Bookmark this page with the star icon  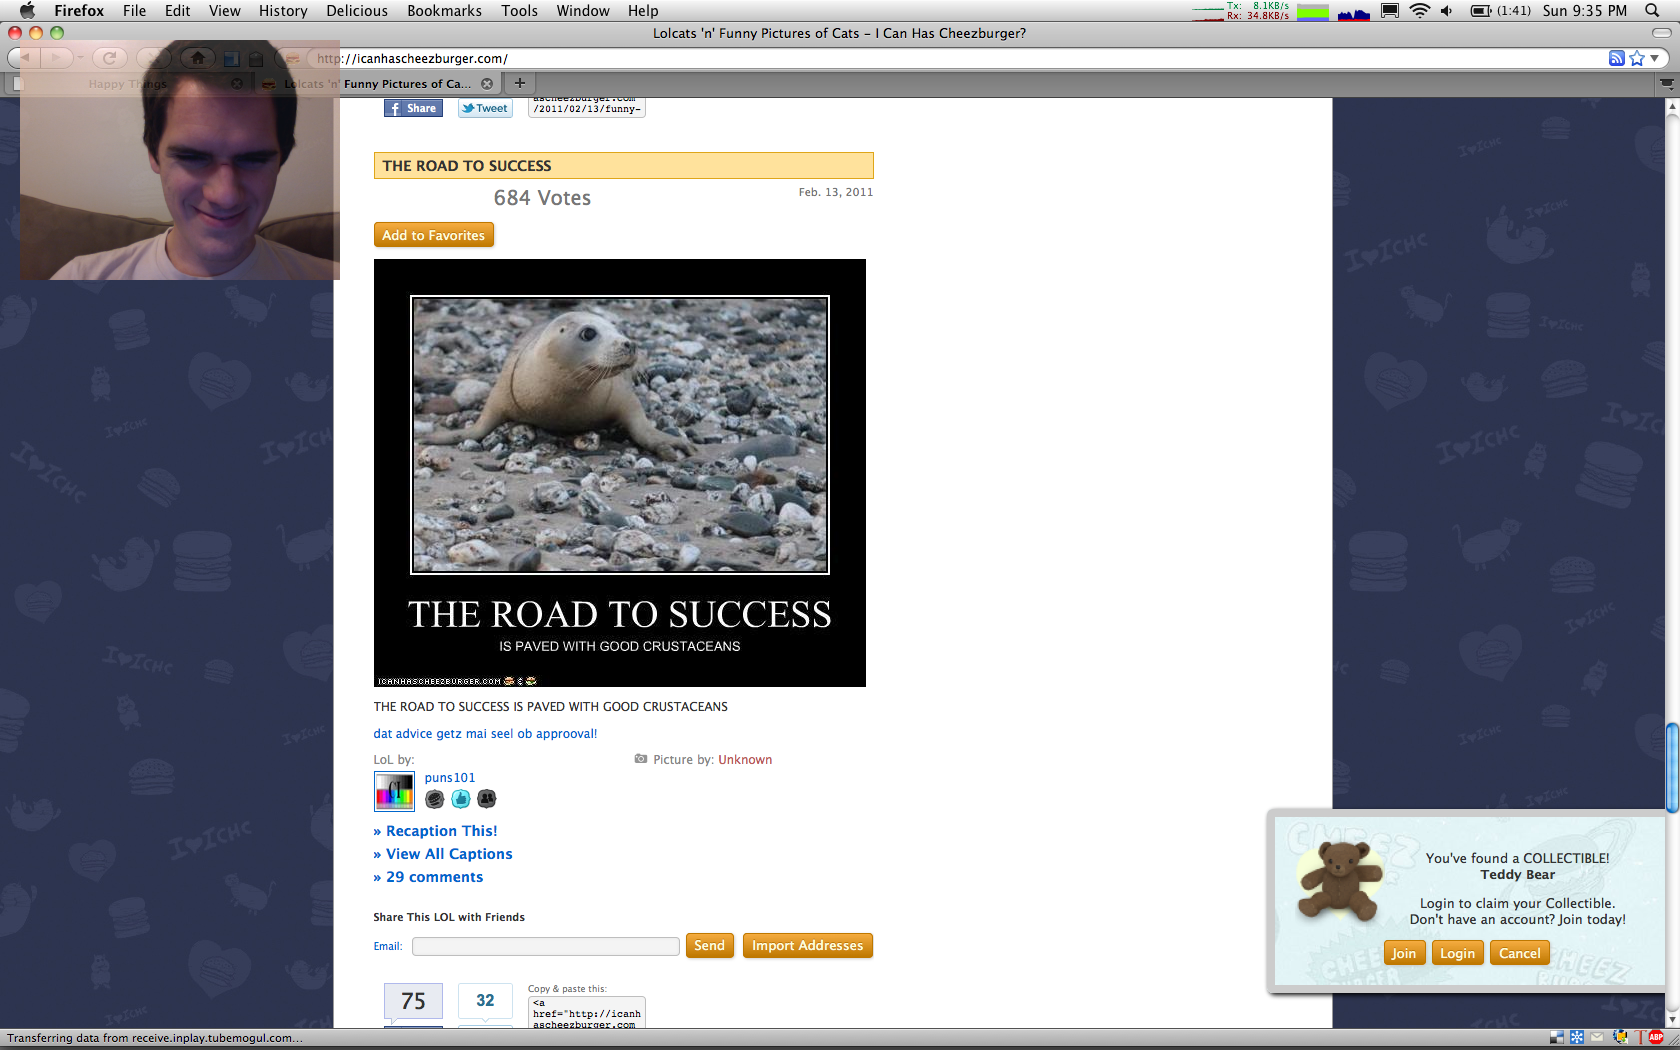[1637, 58]
